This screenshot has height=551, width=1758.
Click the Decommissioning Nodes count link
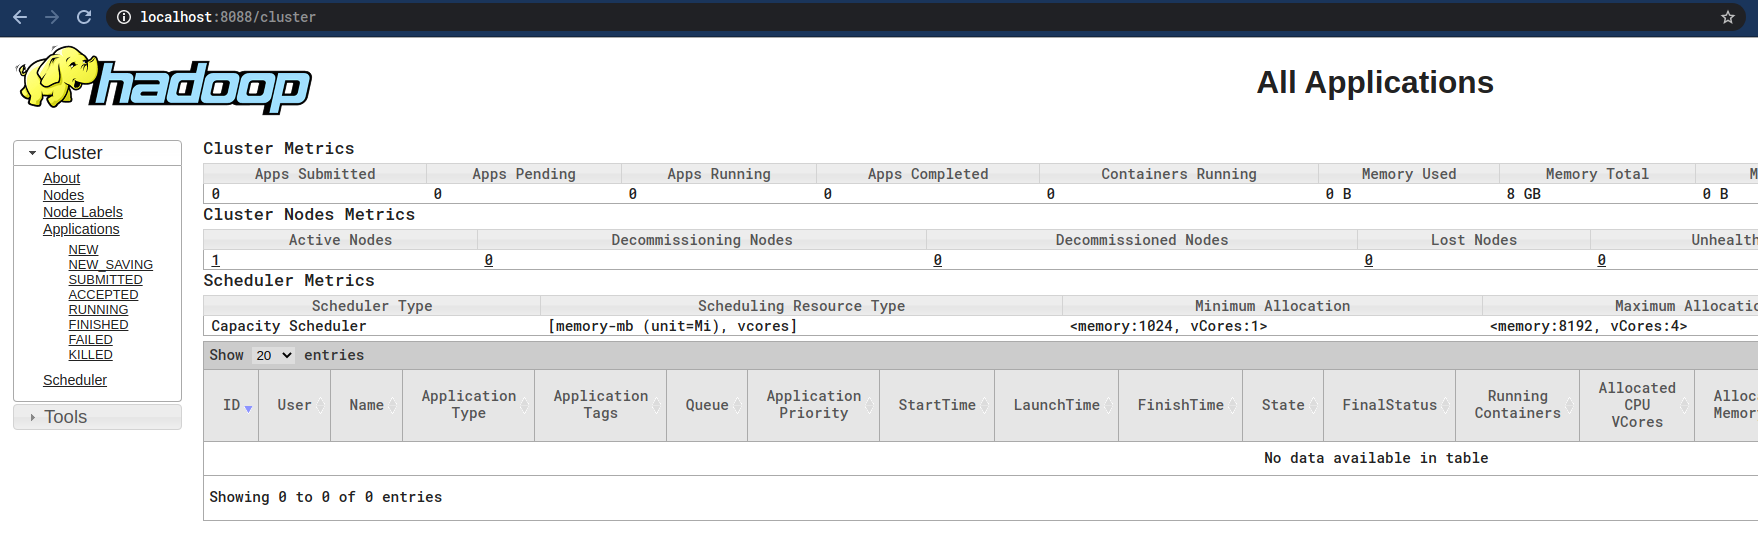point(488,260)
